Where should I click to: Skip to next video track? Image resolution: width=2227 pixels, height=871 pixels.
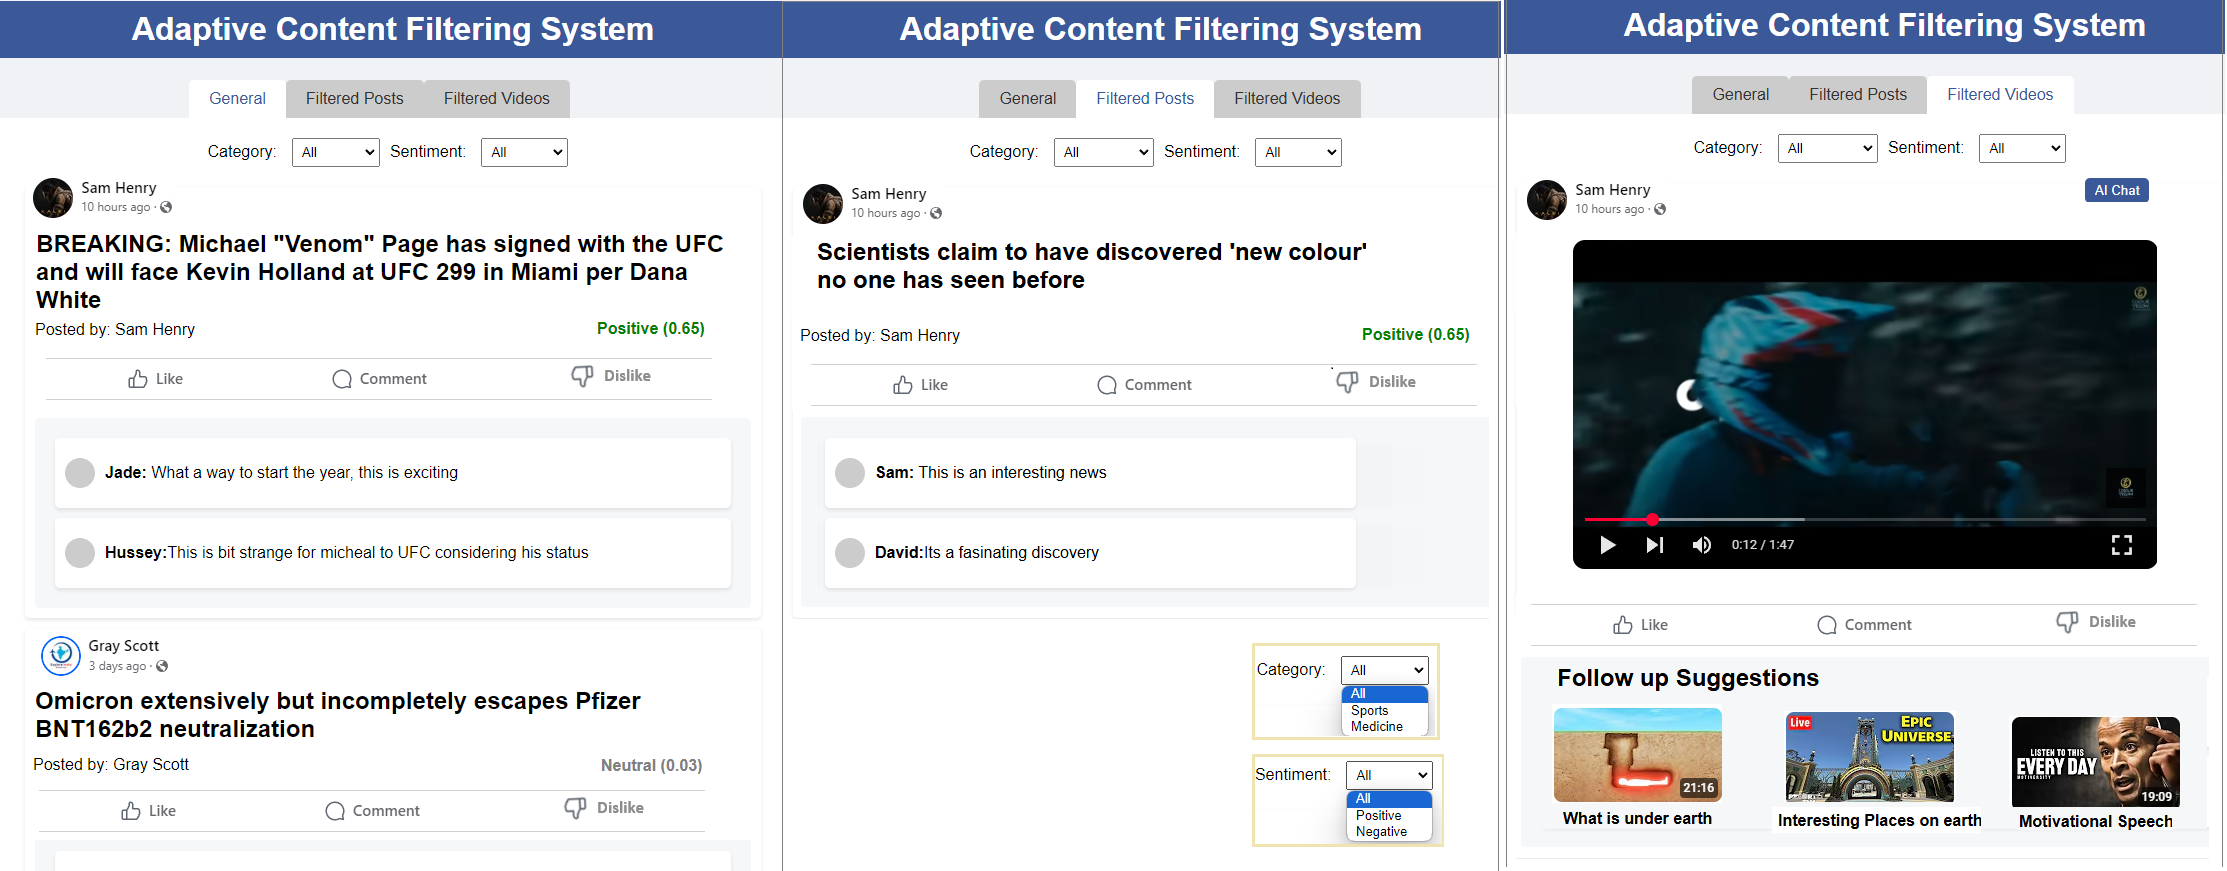pos(1654,545)
